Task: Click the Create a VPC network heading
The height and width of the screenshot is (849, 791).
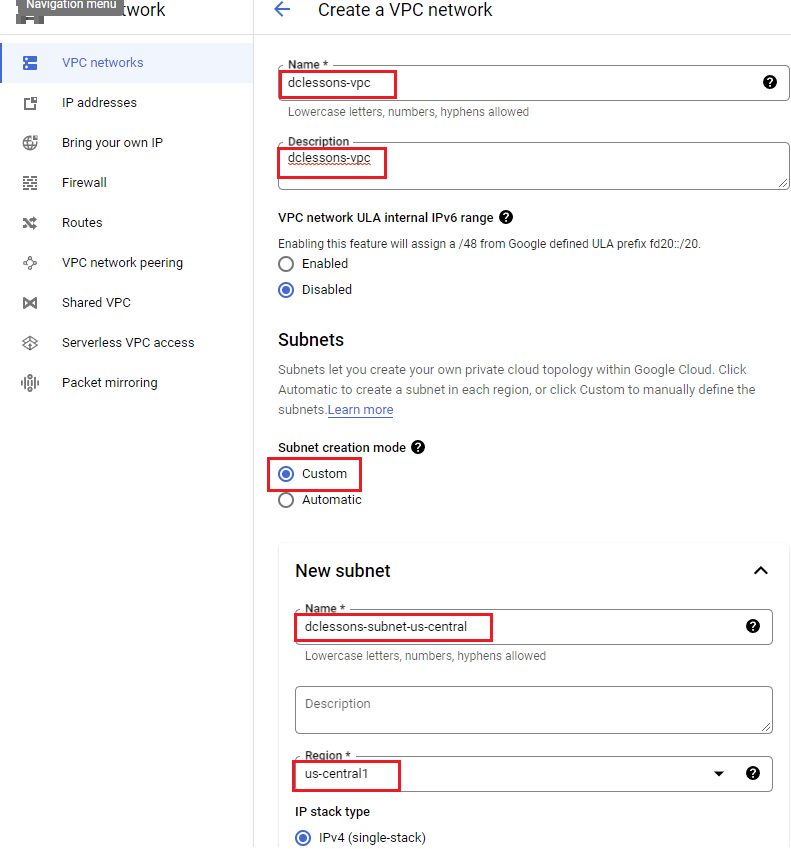Action: tap(405, 10)
